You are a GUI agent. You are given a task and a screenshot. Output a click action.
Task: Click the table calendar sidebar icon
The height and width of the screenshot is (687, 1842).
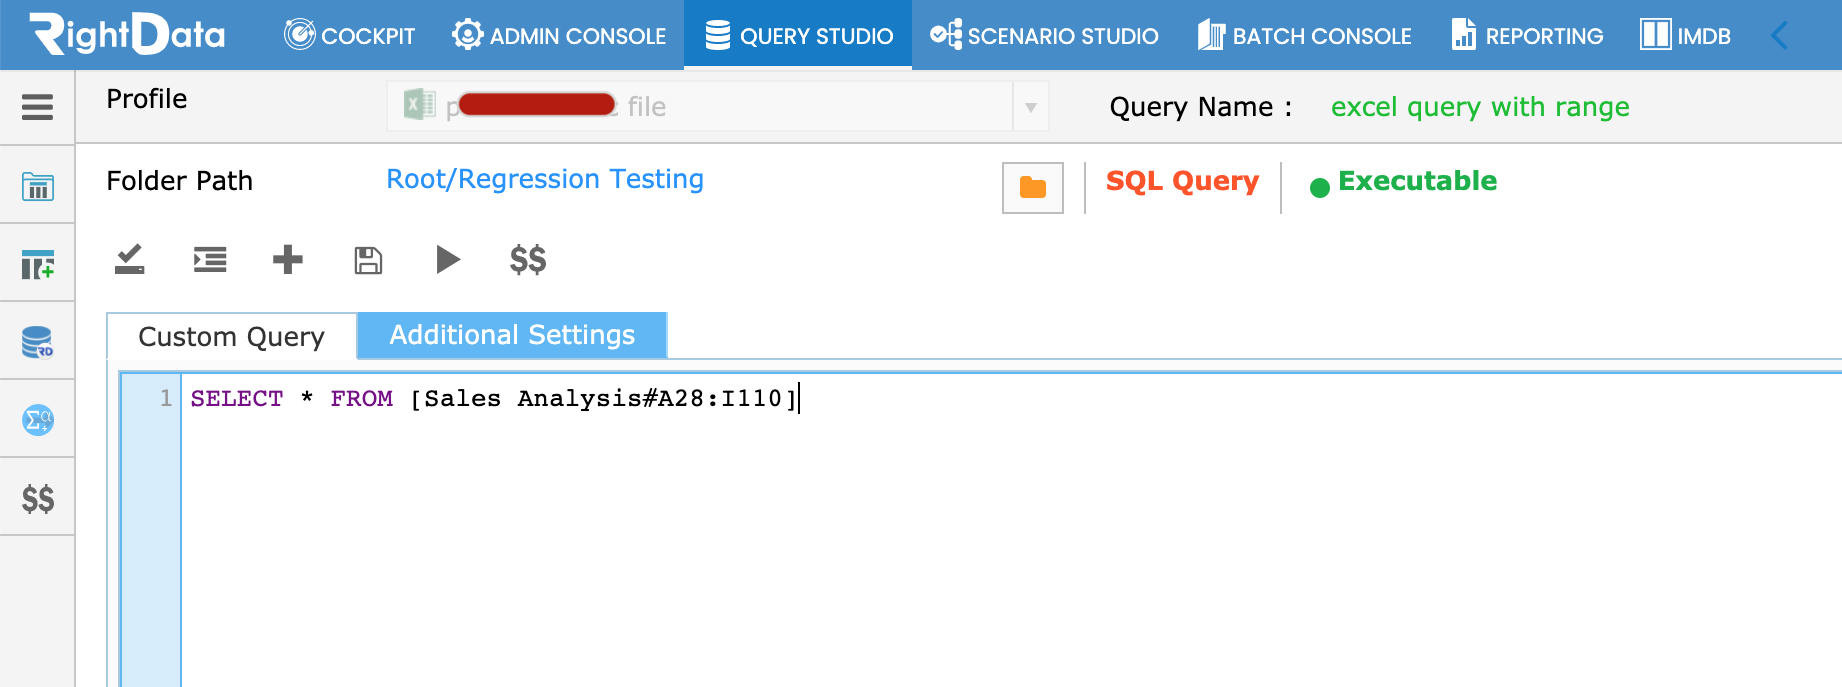pos(37,186)
